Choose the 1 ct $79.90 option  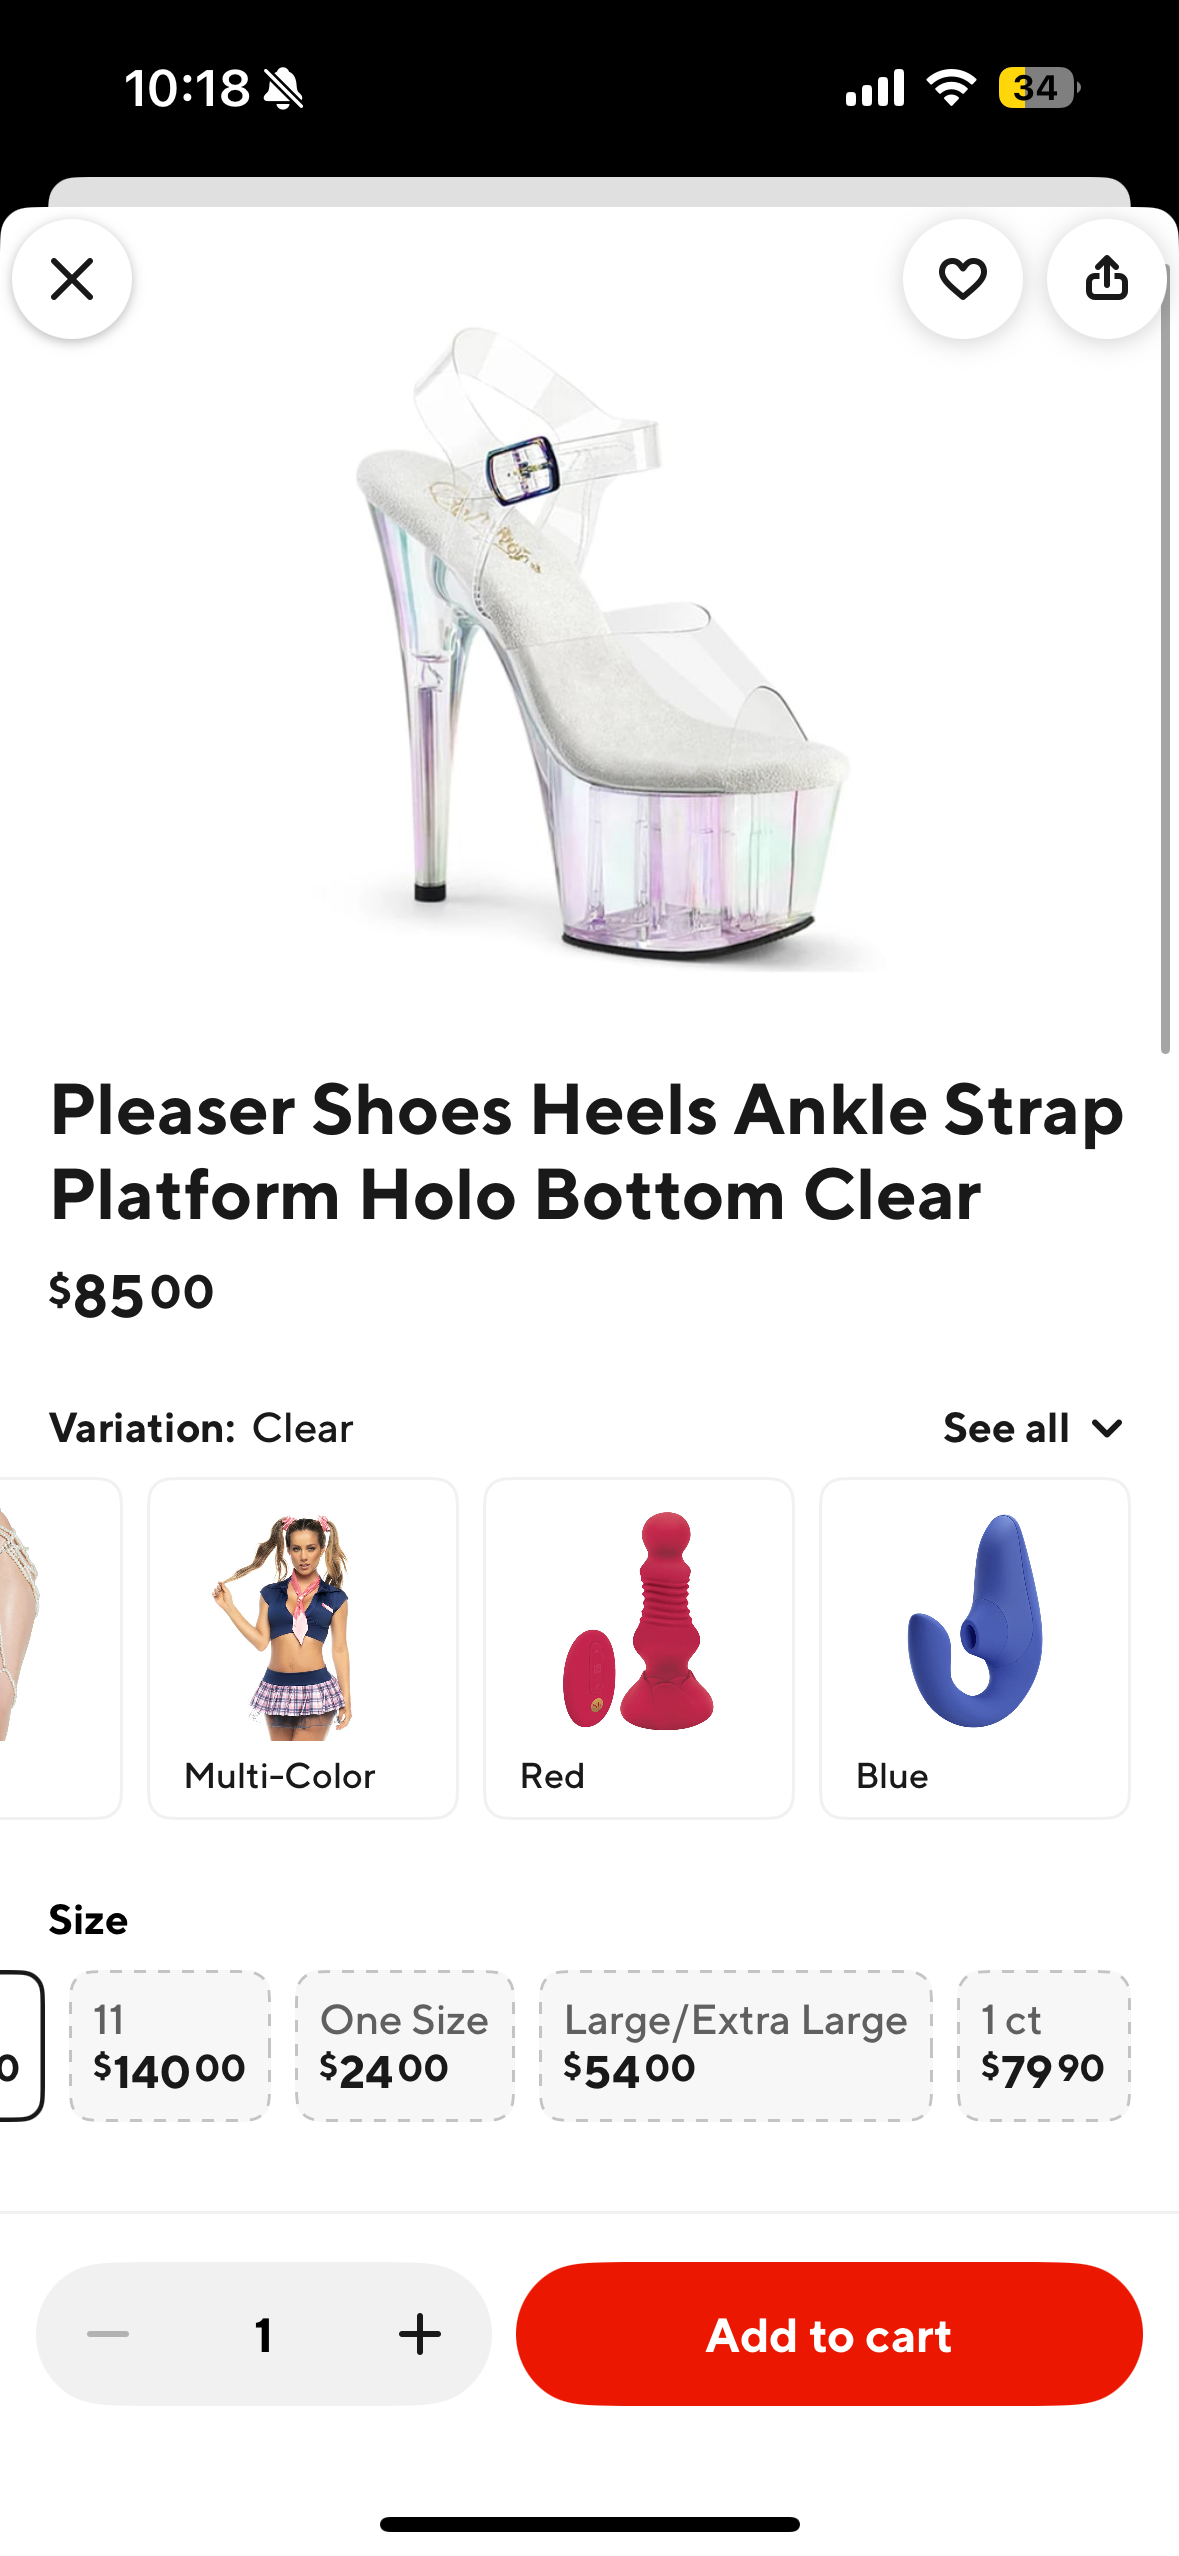[1044, 2045]
